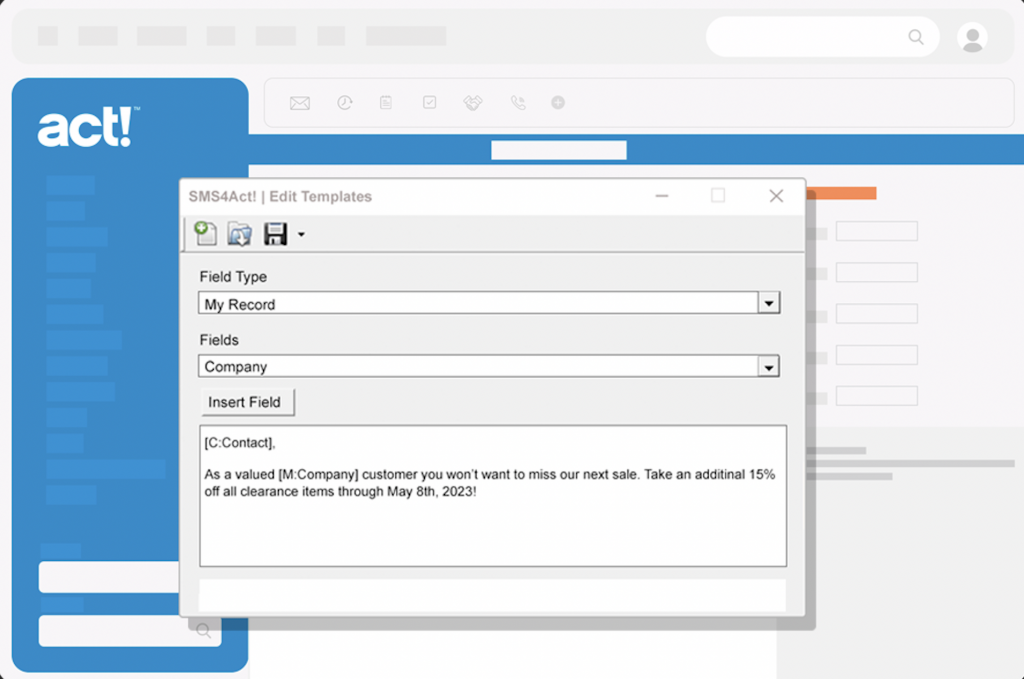Click the email envelope icon

(299, 103)
